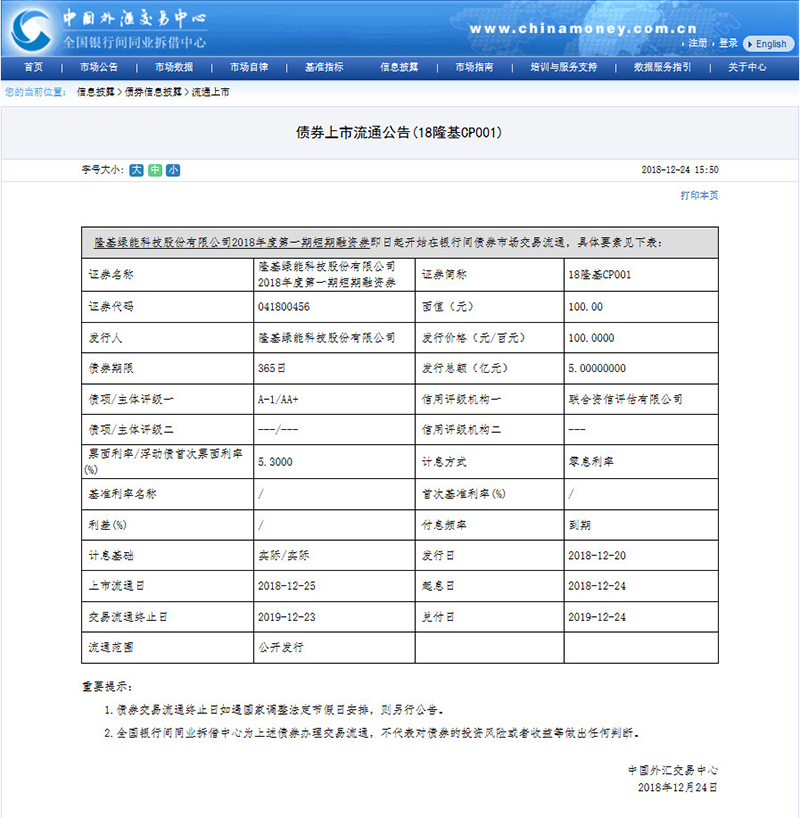Open the 信息披露 navigation menu
The width and height of the screenshot is (800, 818).
(x=399, y=67)
